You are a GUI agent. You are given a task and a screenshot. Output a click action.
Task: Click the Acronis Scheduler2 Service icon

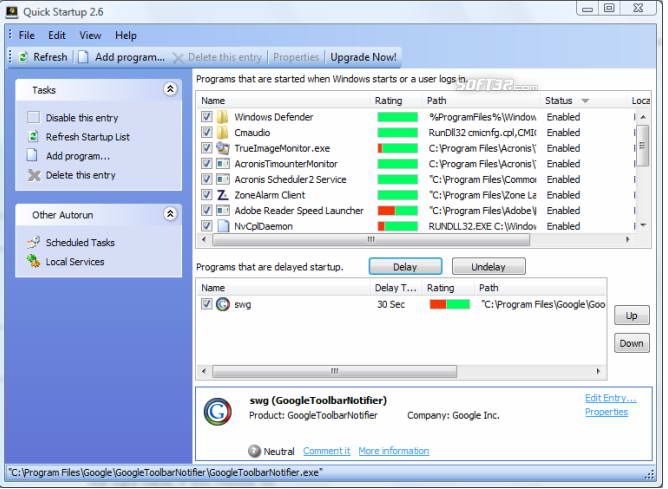[222, 179]
